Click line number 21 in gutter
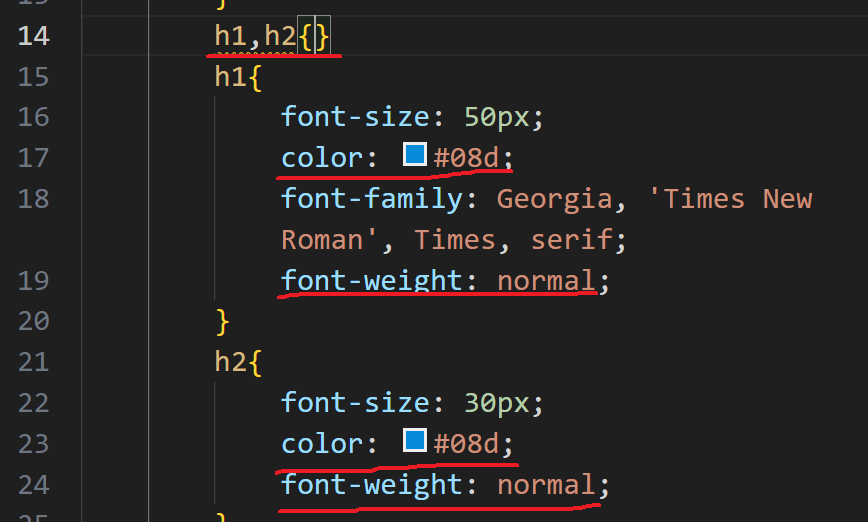 point(34,363)
